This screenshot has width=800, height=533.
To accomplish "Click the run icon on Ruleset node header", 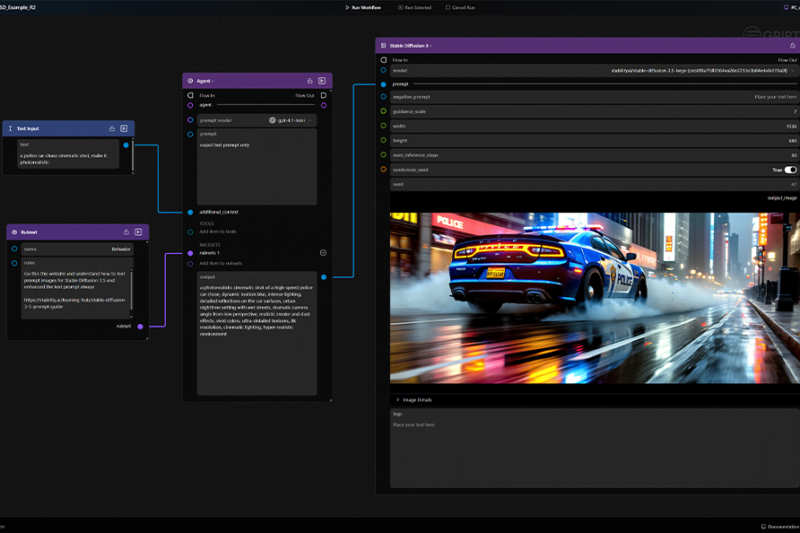I will coord(139,232).
